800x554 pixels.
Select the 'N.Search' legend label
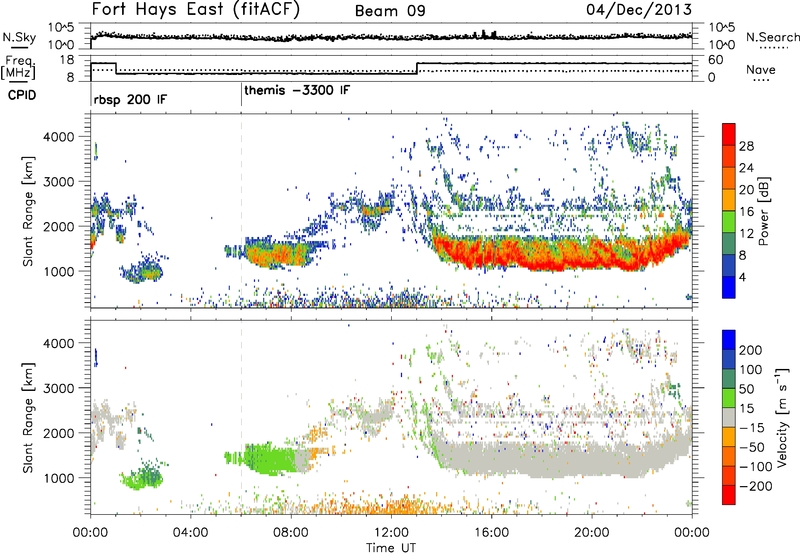tap(772, 37)
